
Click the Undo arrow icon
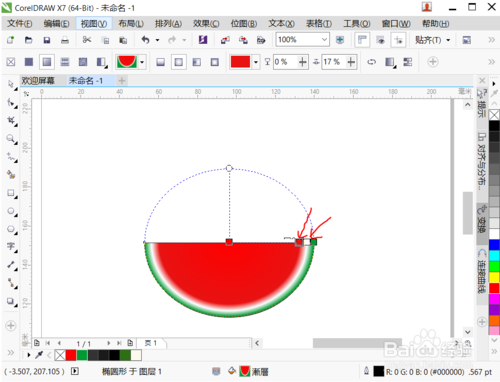click(x=145, y=40)
